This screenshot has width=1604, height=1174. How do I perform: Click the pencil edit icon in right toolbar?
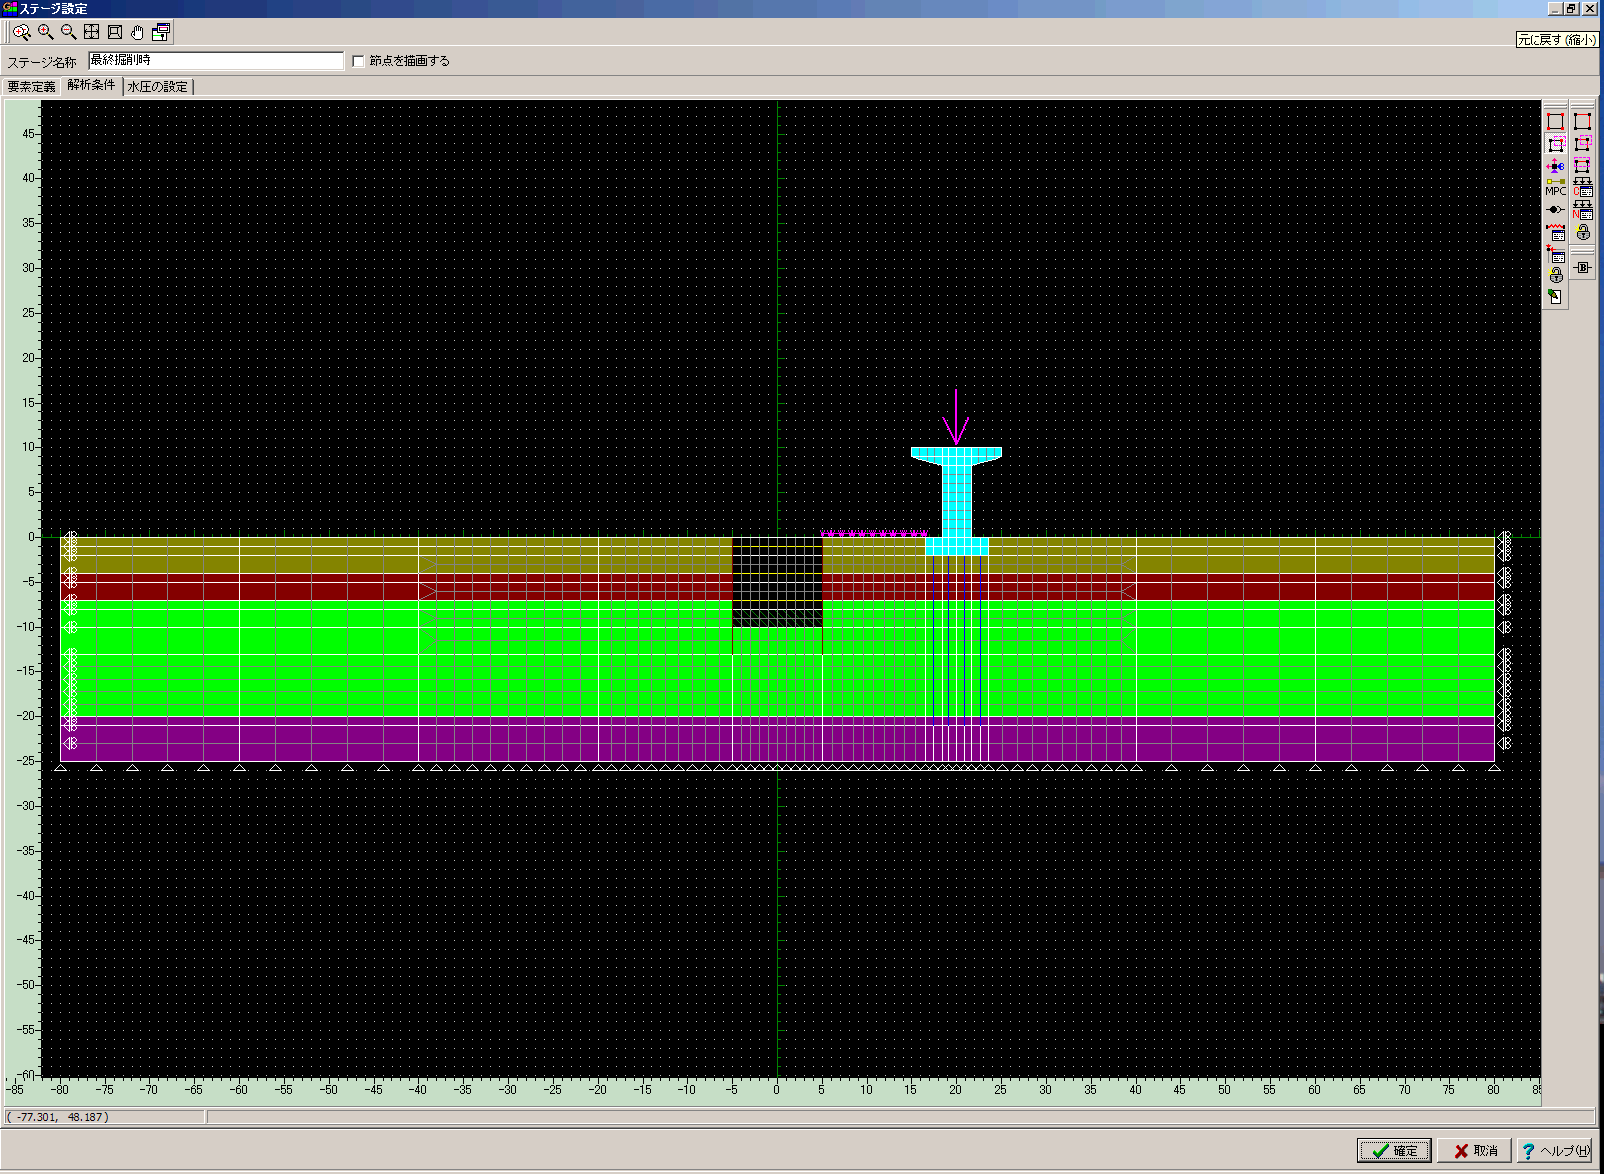pyautogui.click(x=1555, y=297)
